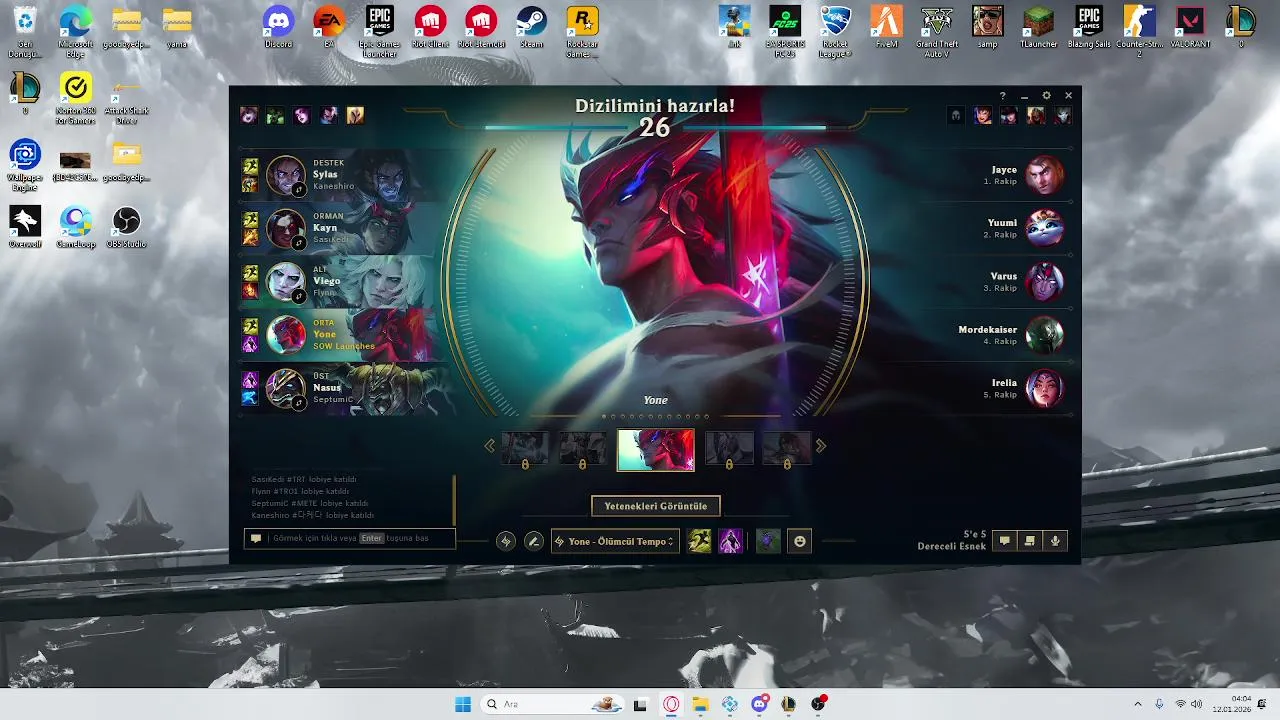Open Norton 360 for Gamers shortcut

point(75,100)
